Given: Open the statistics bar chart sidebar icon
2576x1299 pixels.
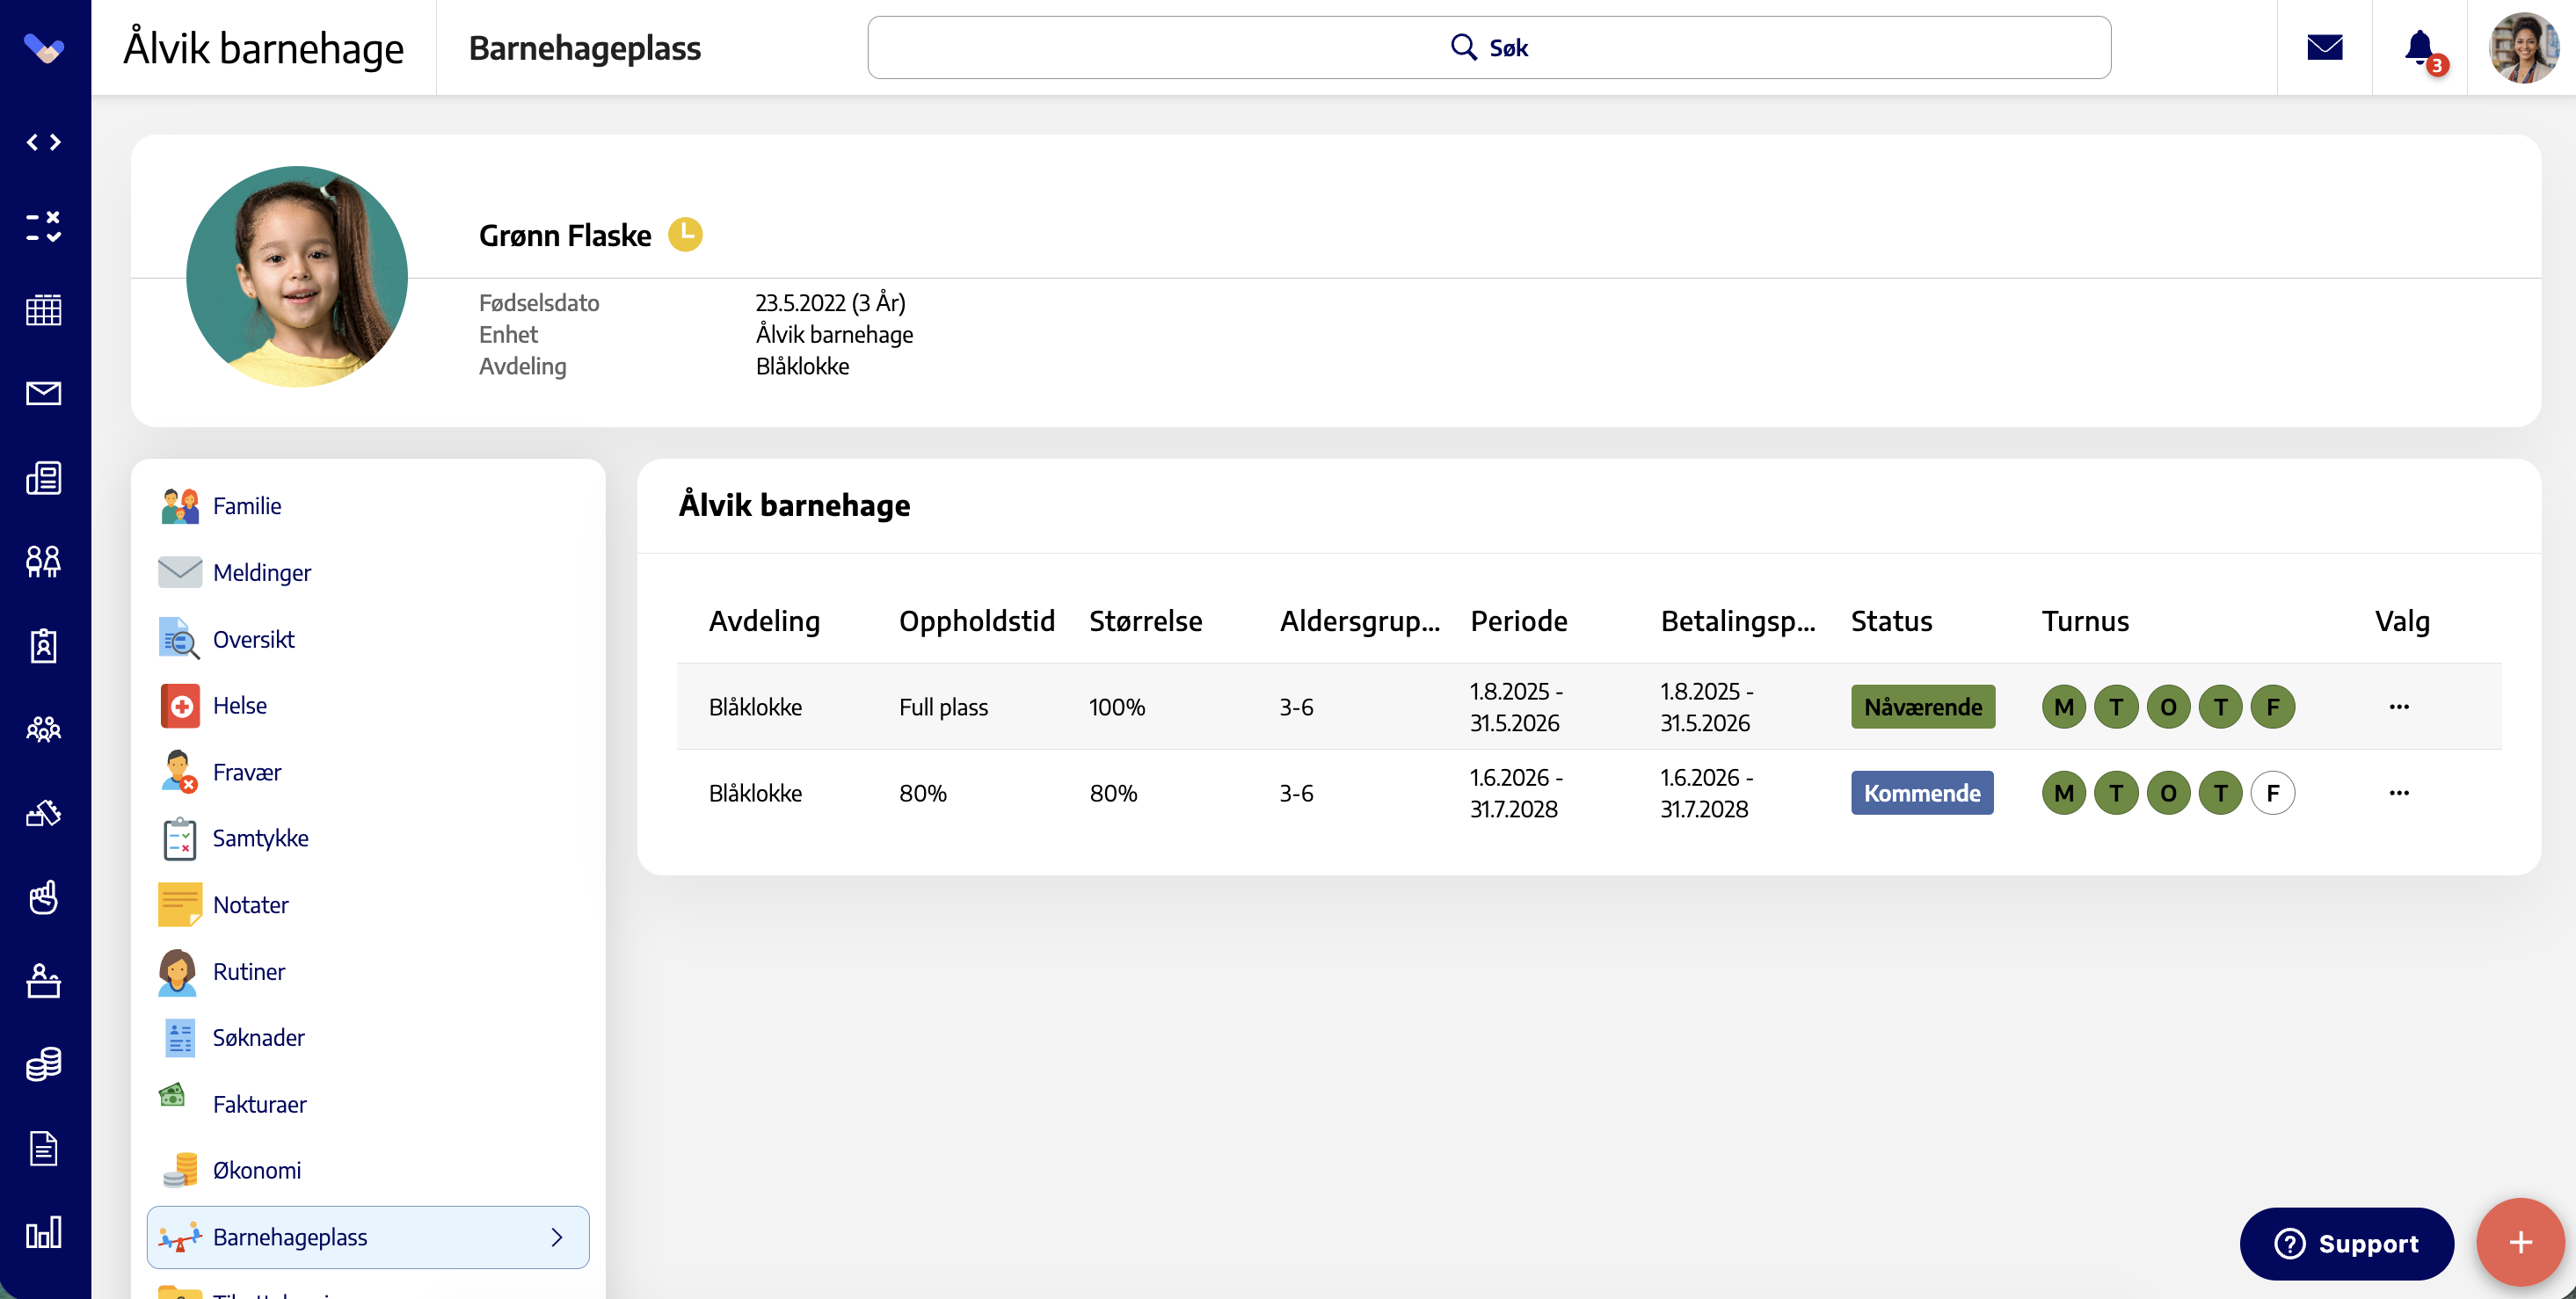Looking at the screenshot, I should point(43,1231).
